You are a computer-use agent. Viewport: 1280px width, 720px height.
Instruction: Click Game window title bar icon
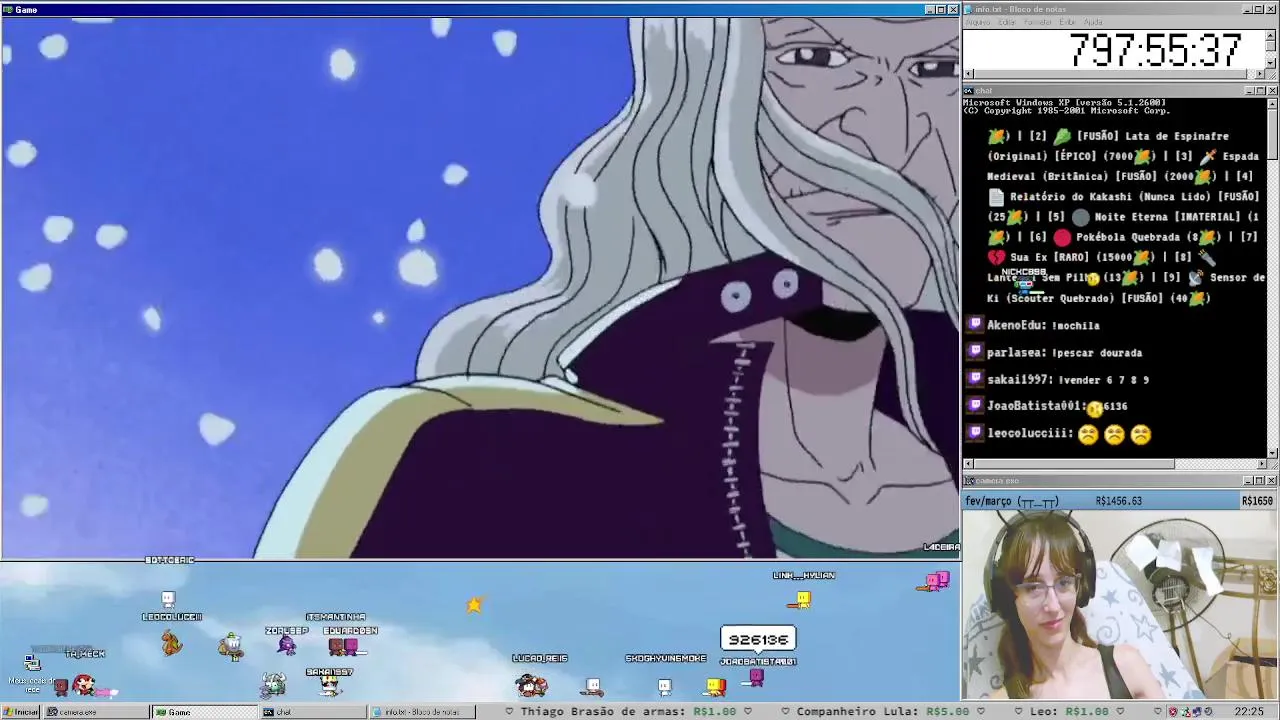tap(8, 9)
